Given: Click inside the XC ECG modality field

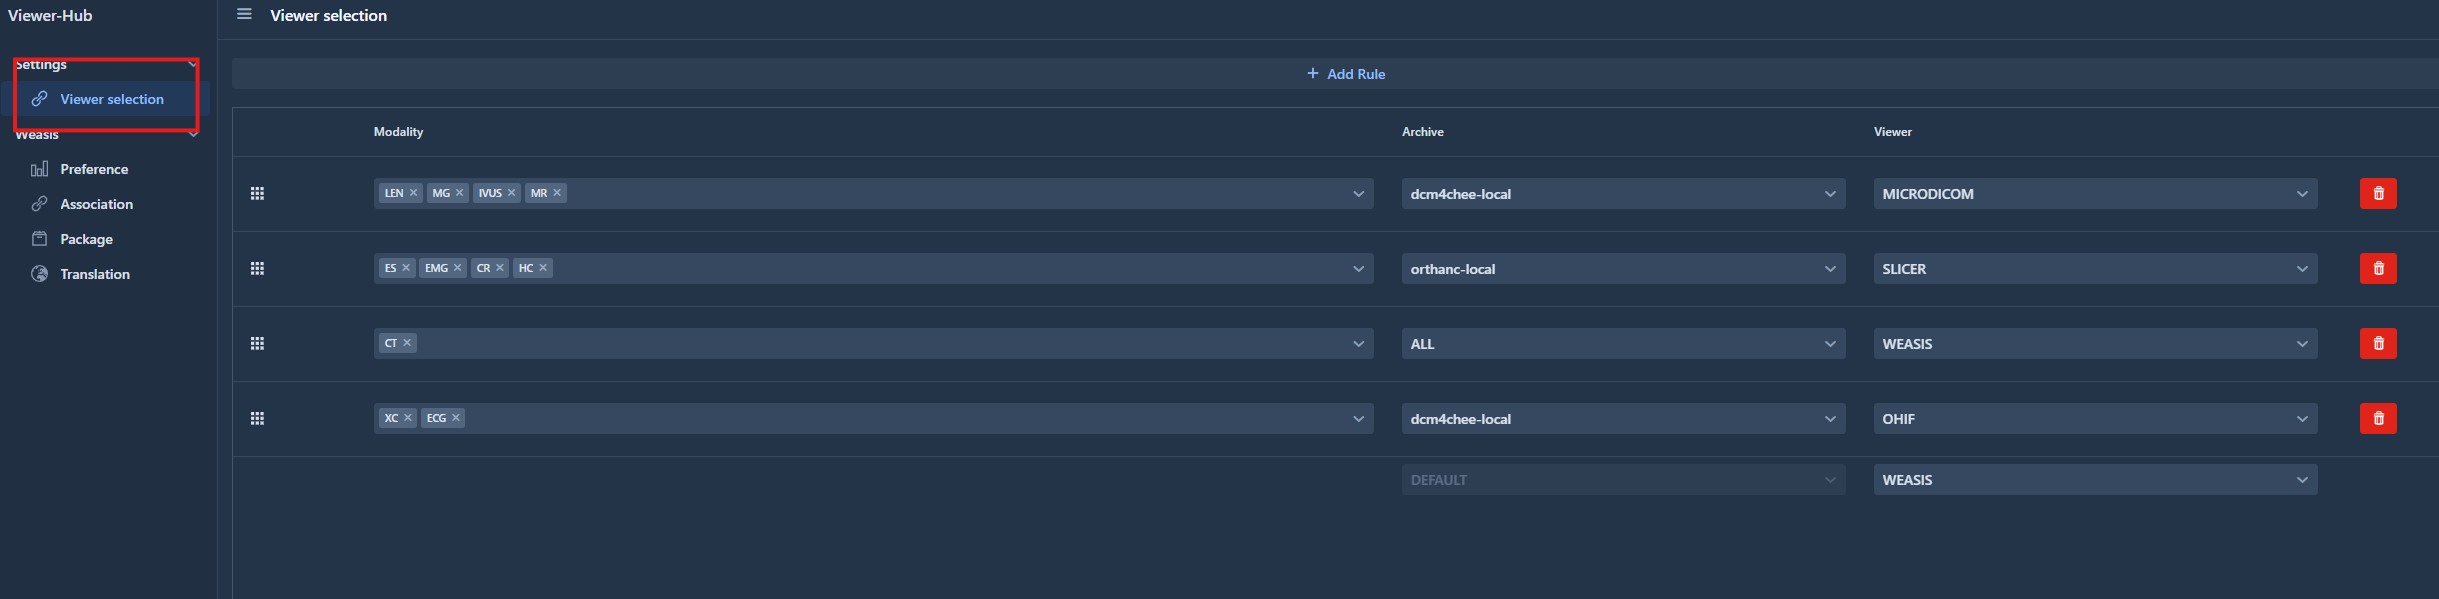Looking at the screenshot, I should (x=900, y=419).
